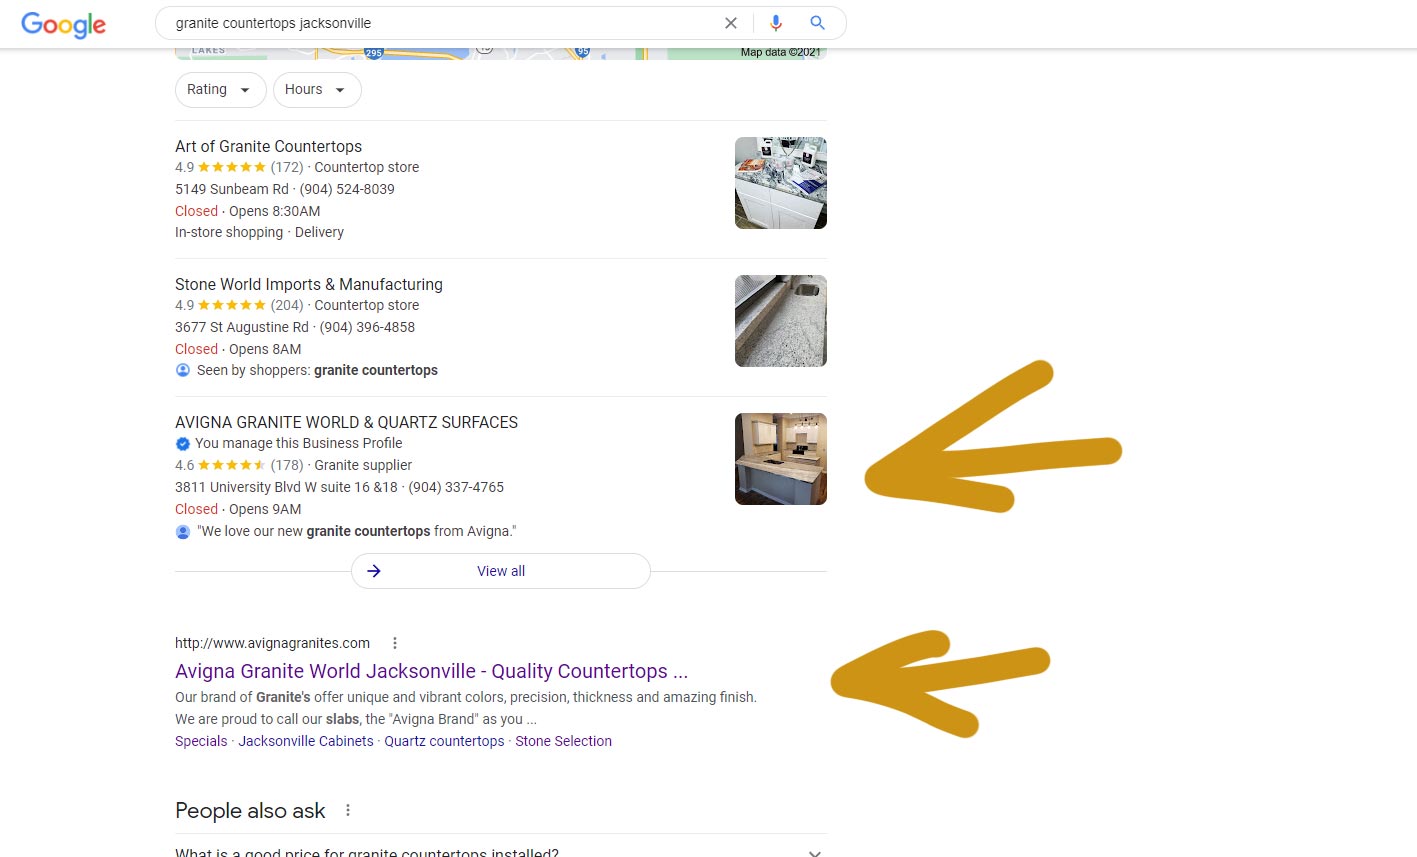
Task: Click the '5149 Sunbeam Rd' address line
Action: [232, 189]
